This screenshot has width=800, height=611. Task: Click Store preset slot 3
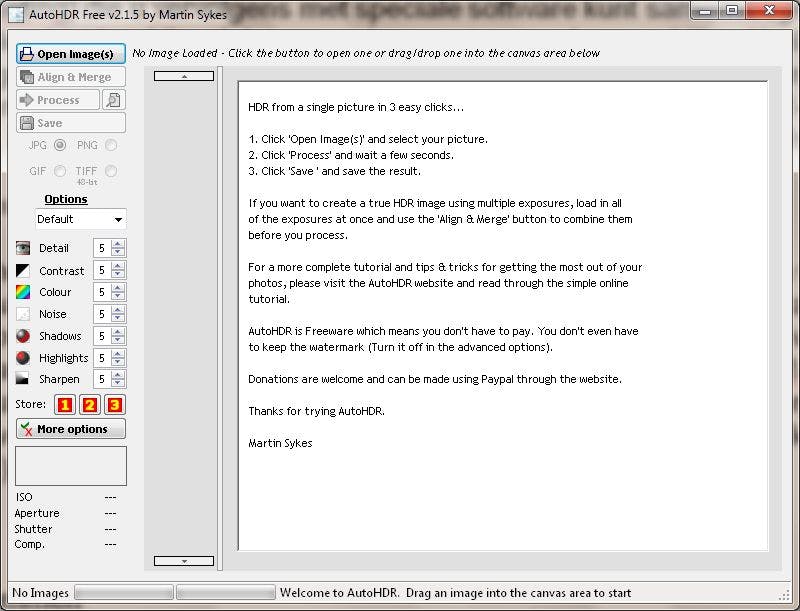(115, 405)
